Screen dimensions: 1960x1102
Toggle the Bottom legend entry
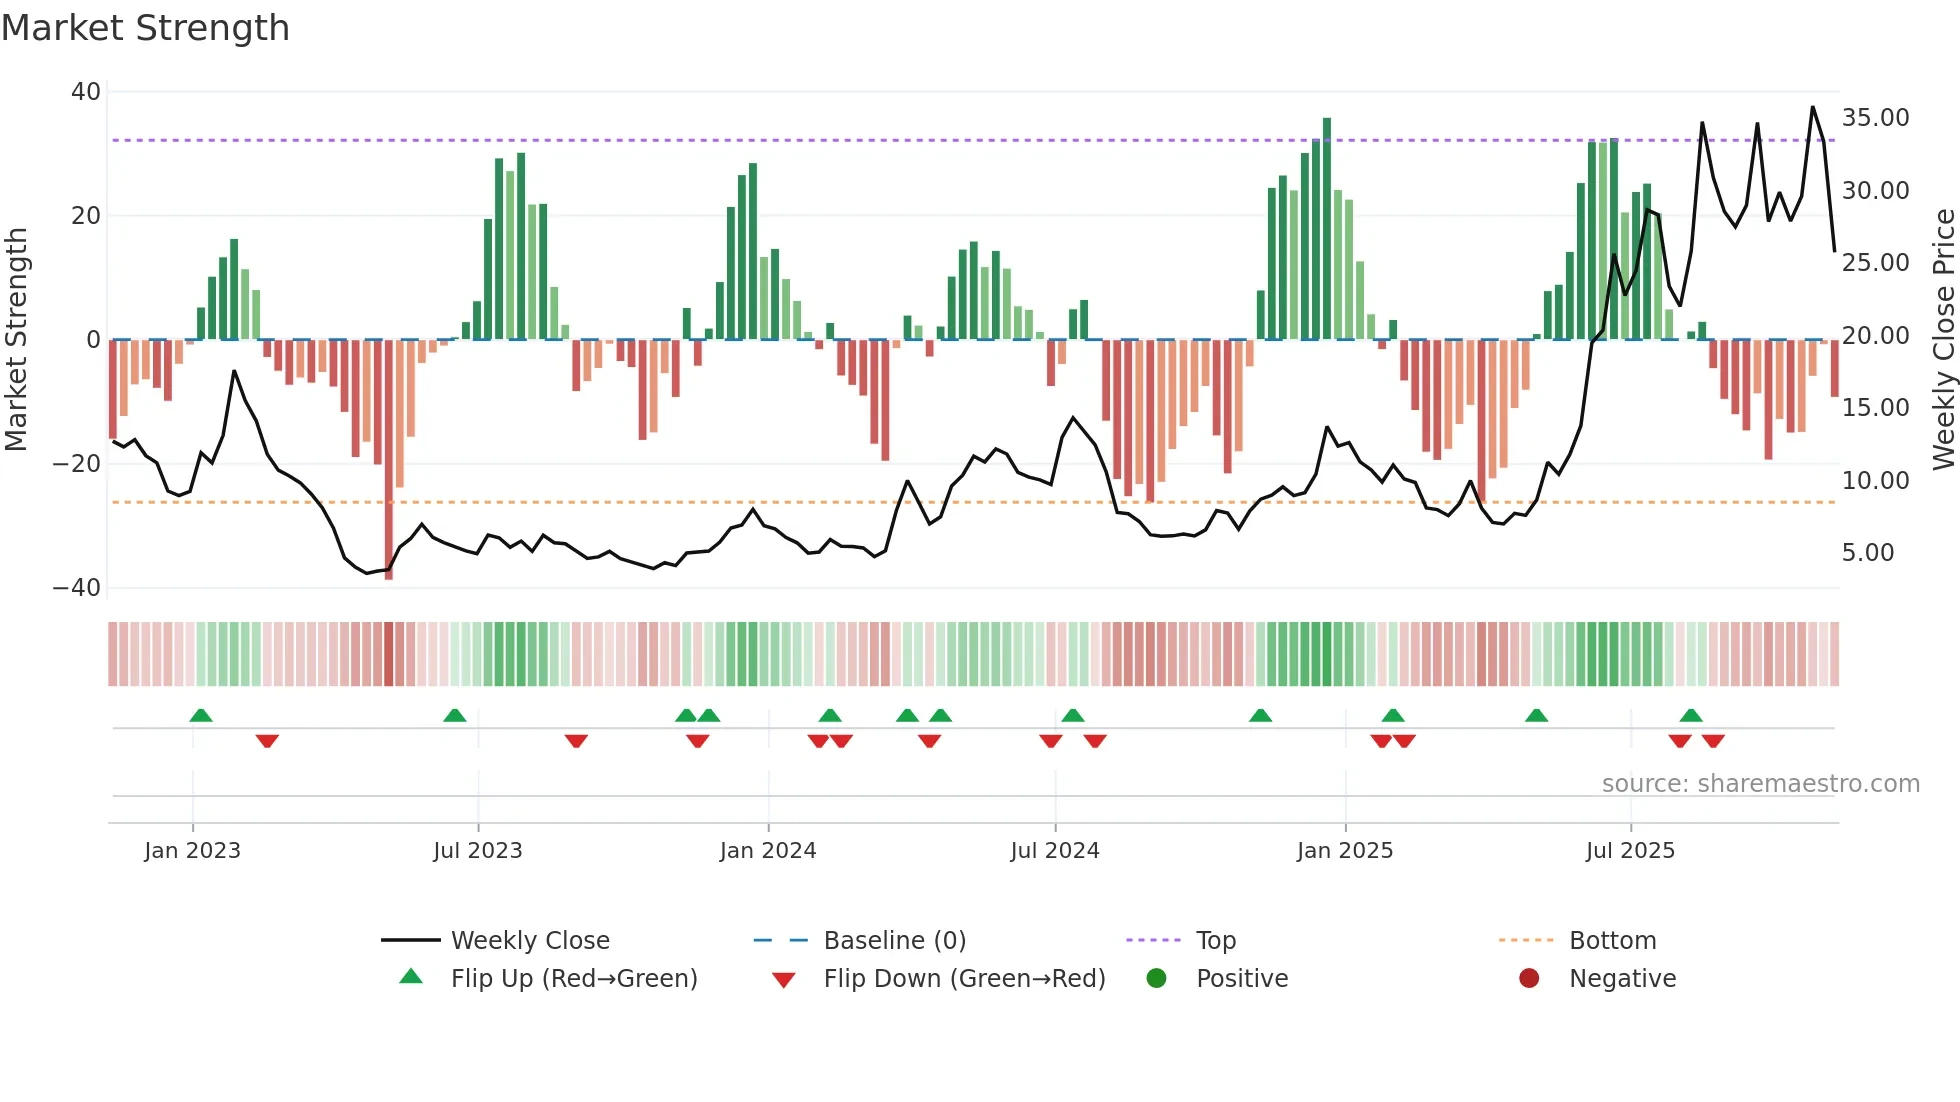tap(1613, 940)
